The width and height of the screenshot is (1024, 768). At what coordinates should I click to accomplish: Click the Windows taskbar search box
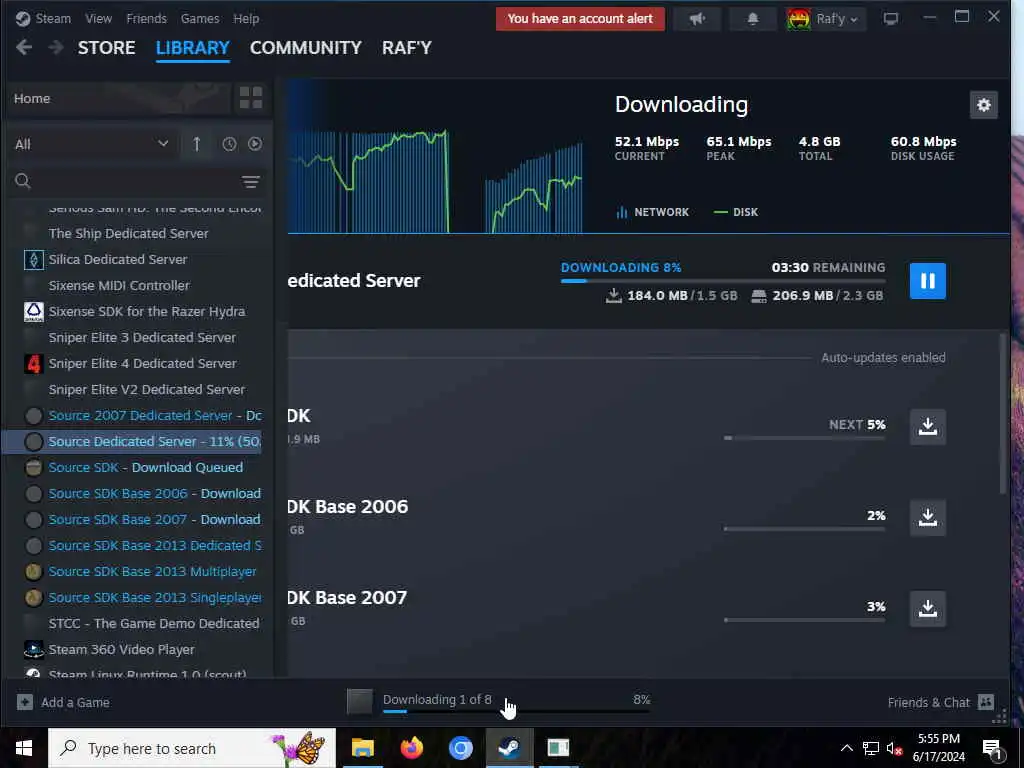(192, 748)
